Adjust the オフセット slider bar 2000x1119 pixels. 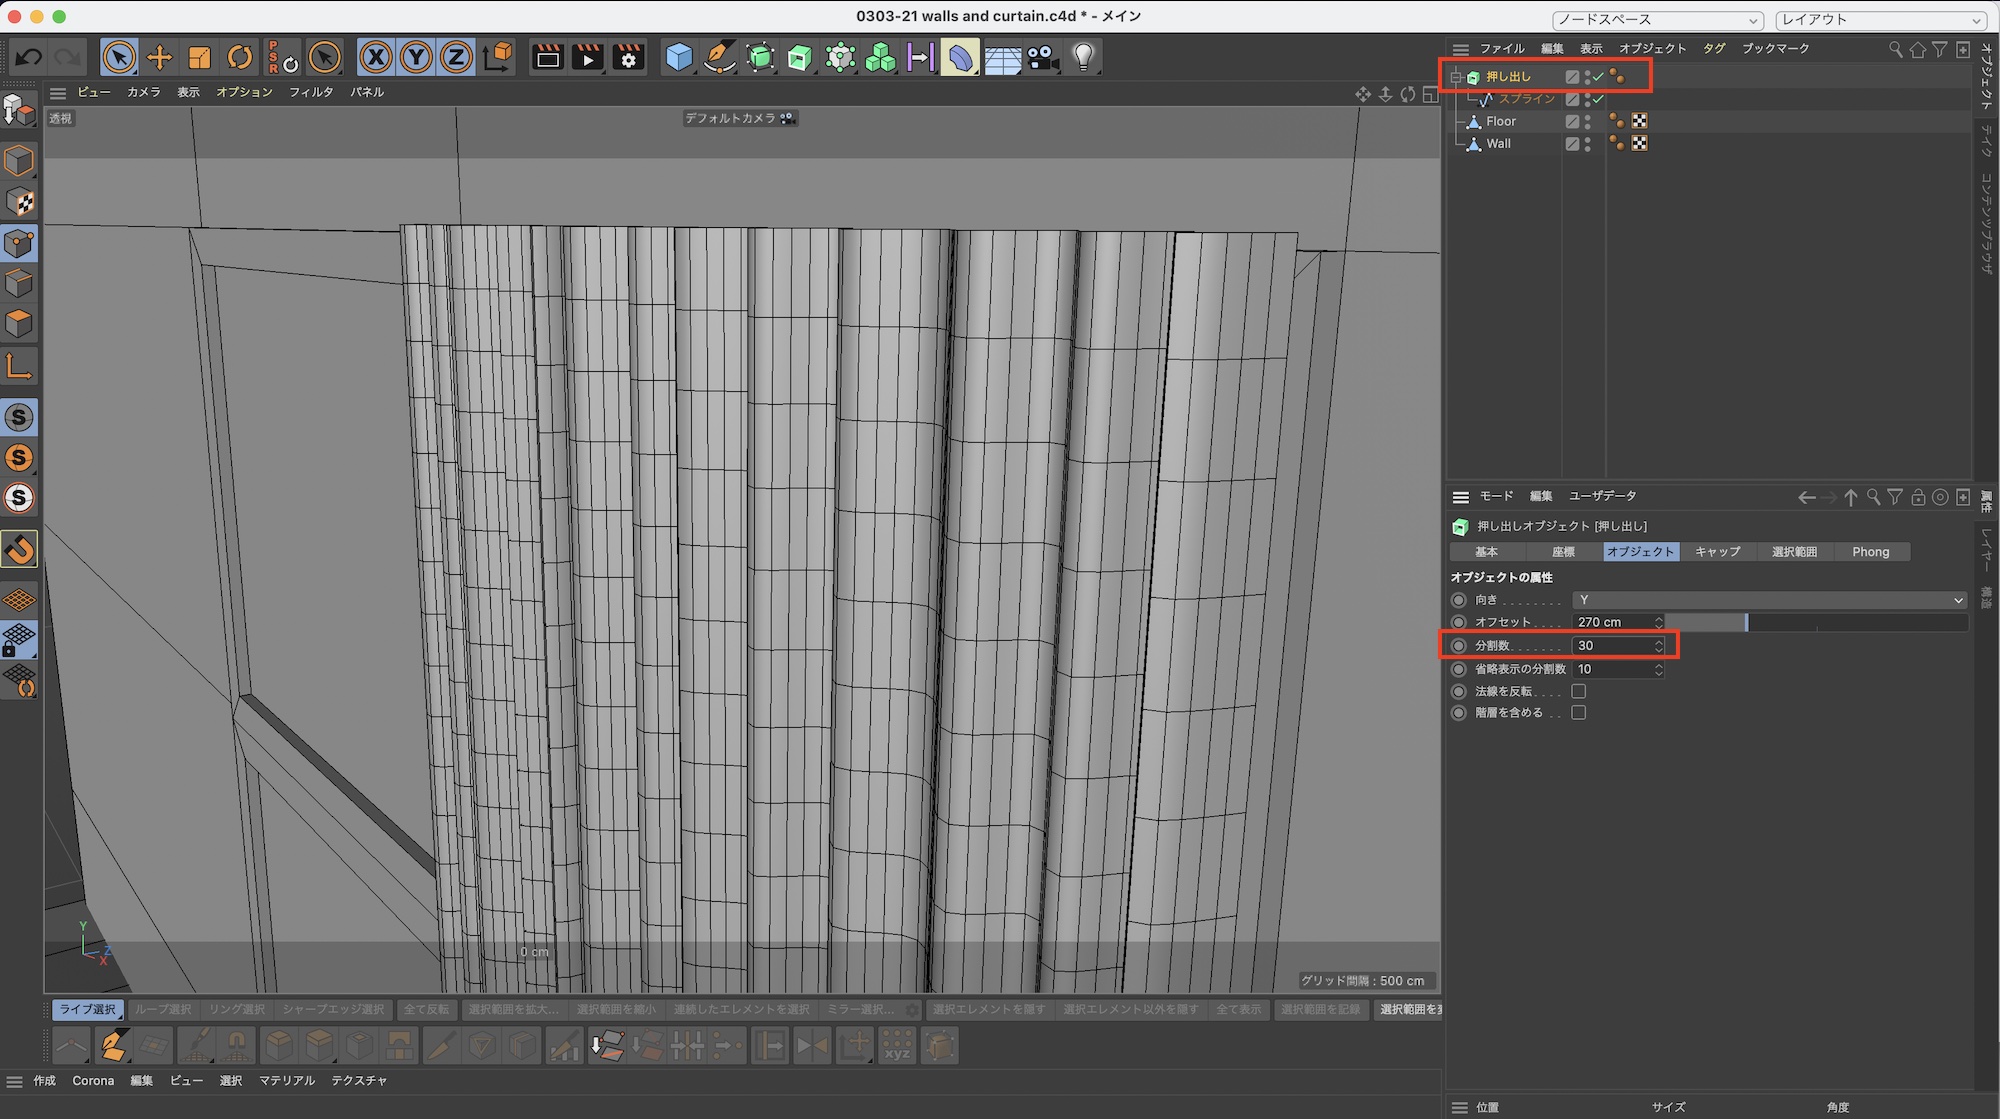click(x=1816, y=622)
